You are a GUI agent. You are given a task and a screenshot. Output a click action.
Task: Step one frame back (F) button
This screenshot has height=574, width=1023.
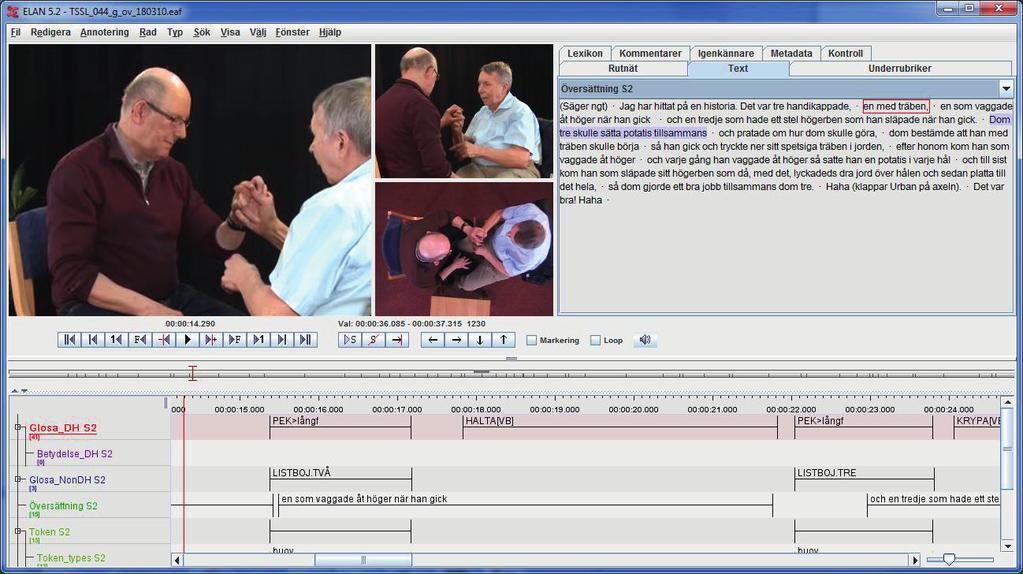pos(140,340)
